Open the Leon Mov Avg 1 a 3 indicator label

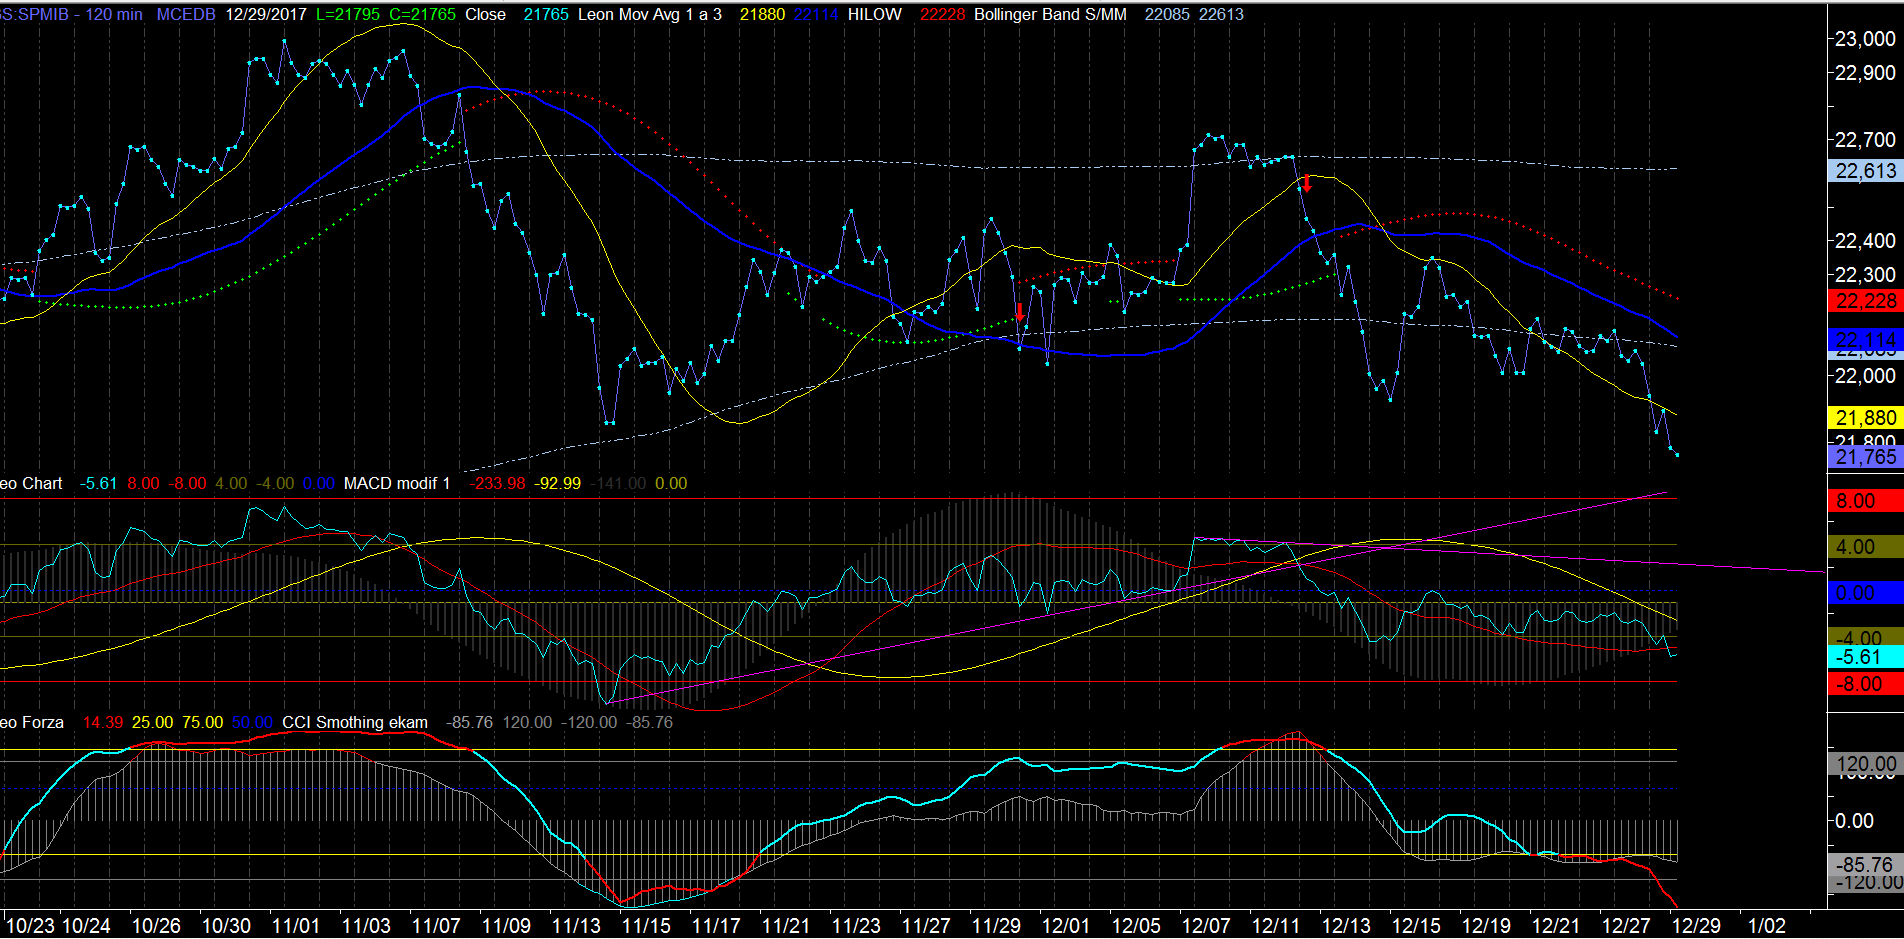[650, 15]
